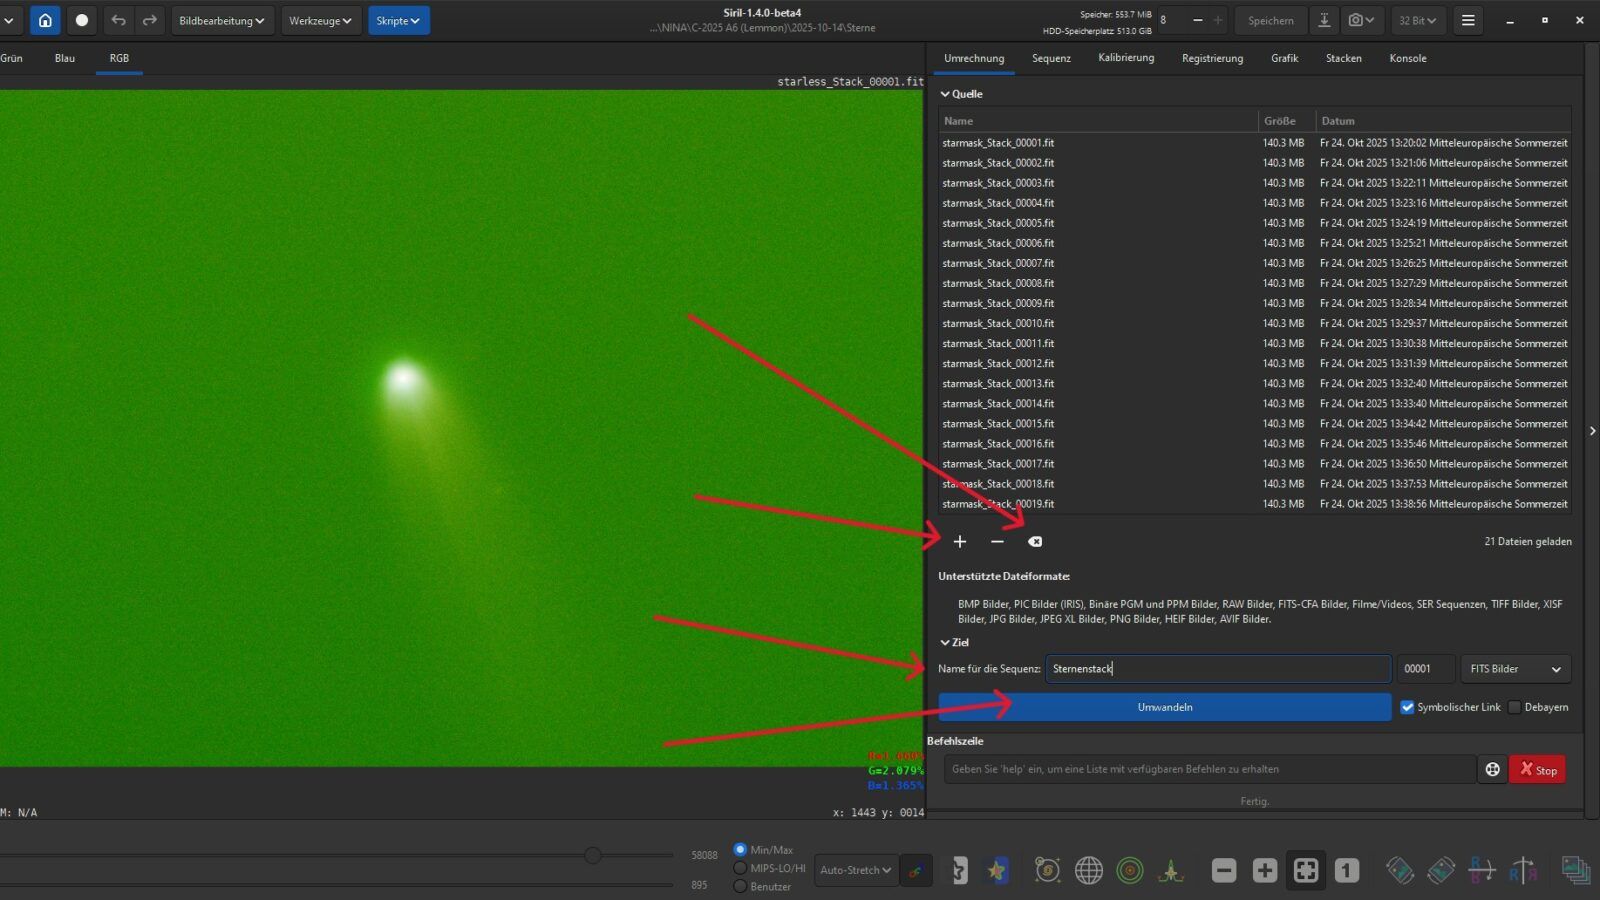Open the FITS Bilder format dropdown
Image resolution: width=1600 pixels, height=900 pixels.
[x=1515, y=669]
